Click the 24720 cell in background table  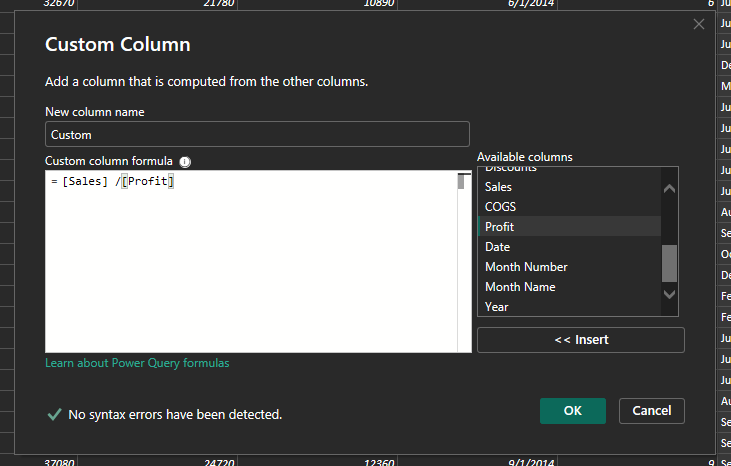pyautogui.click(x=219, y=462)
